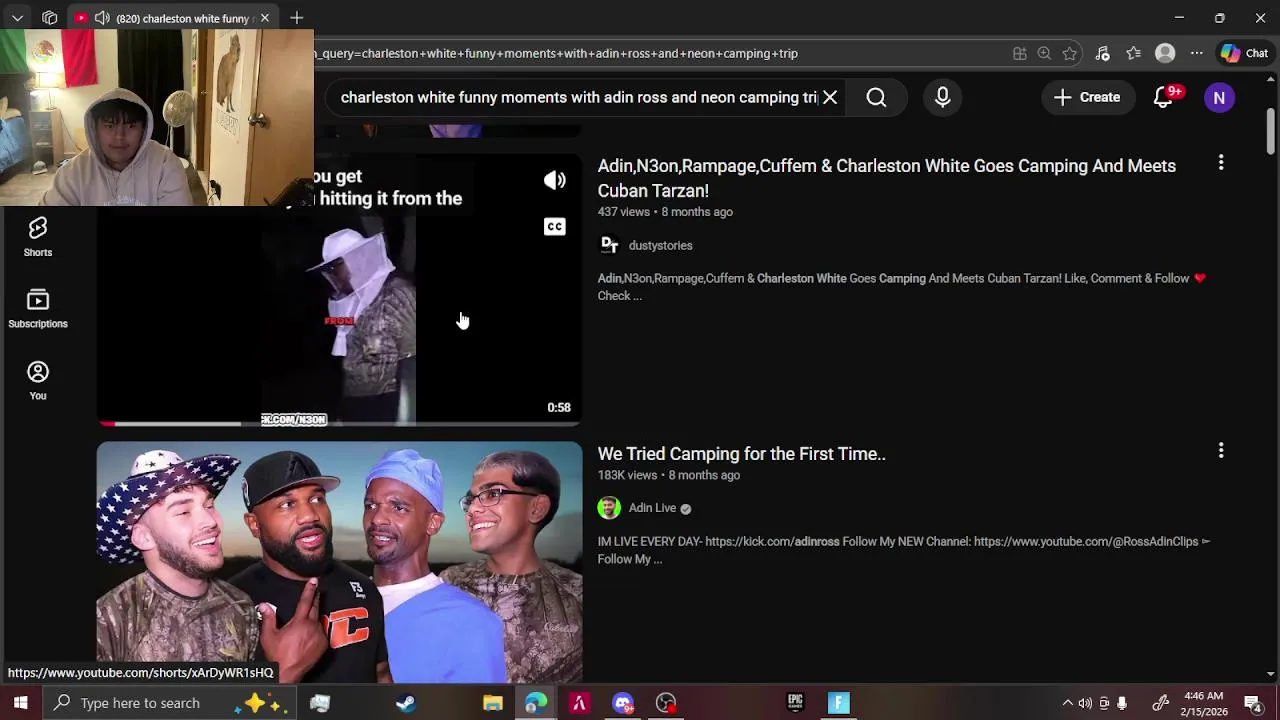Screen dimensions: 1280x720
Task: Open File Explorer from the taskbar
Action: pos(492,703)
